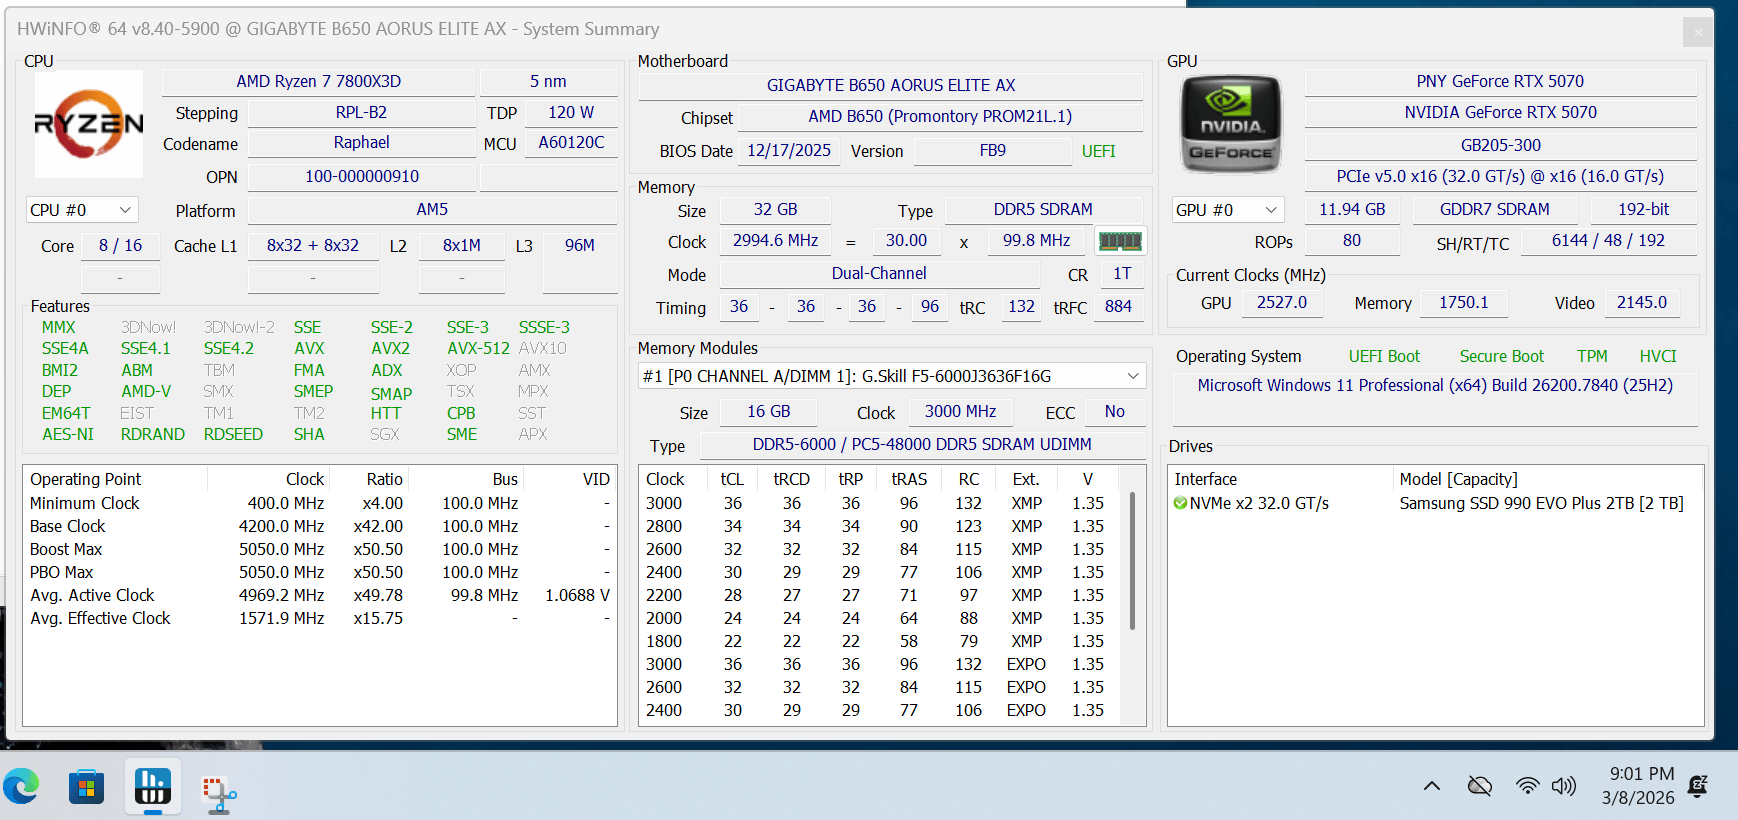Viewport: 1738px width, 820px height.
Task: Click the tCL column header in timings table
Action: coord(732,479)
